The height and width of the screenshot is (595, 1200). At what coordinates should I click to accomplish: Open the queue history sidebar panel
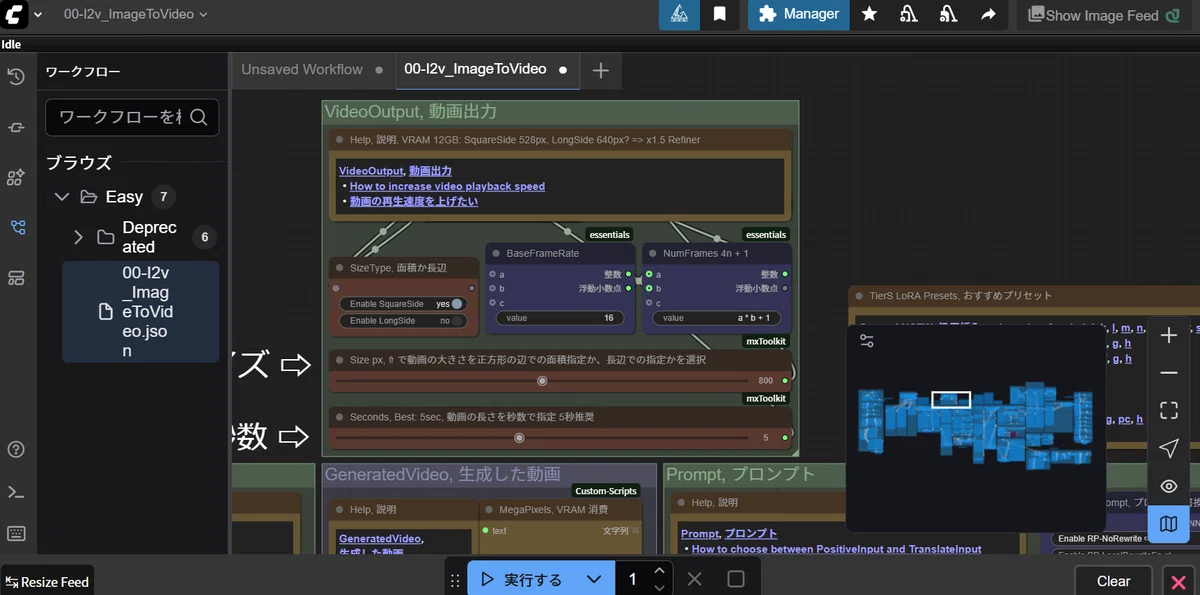pos(16,77)
